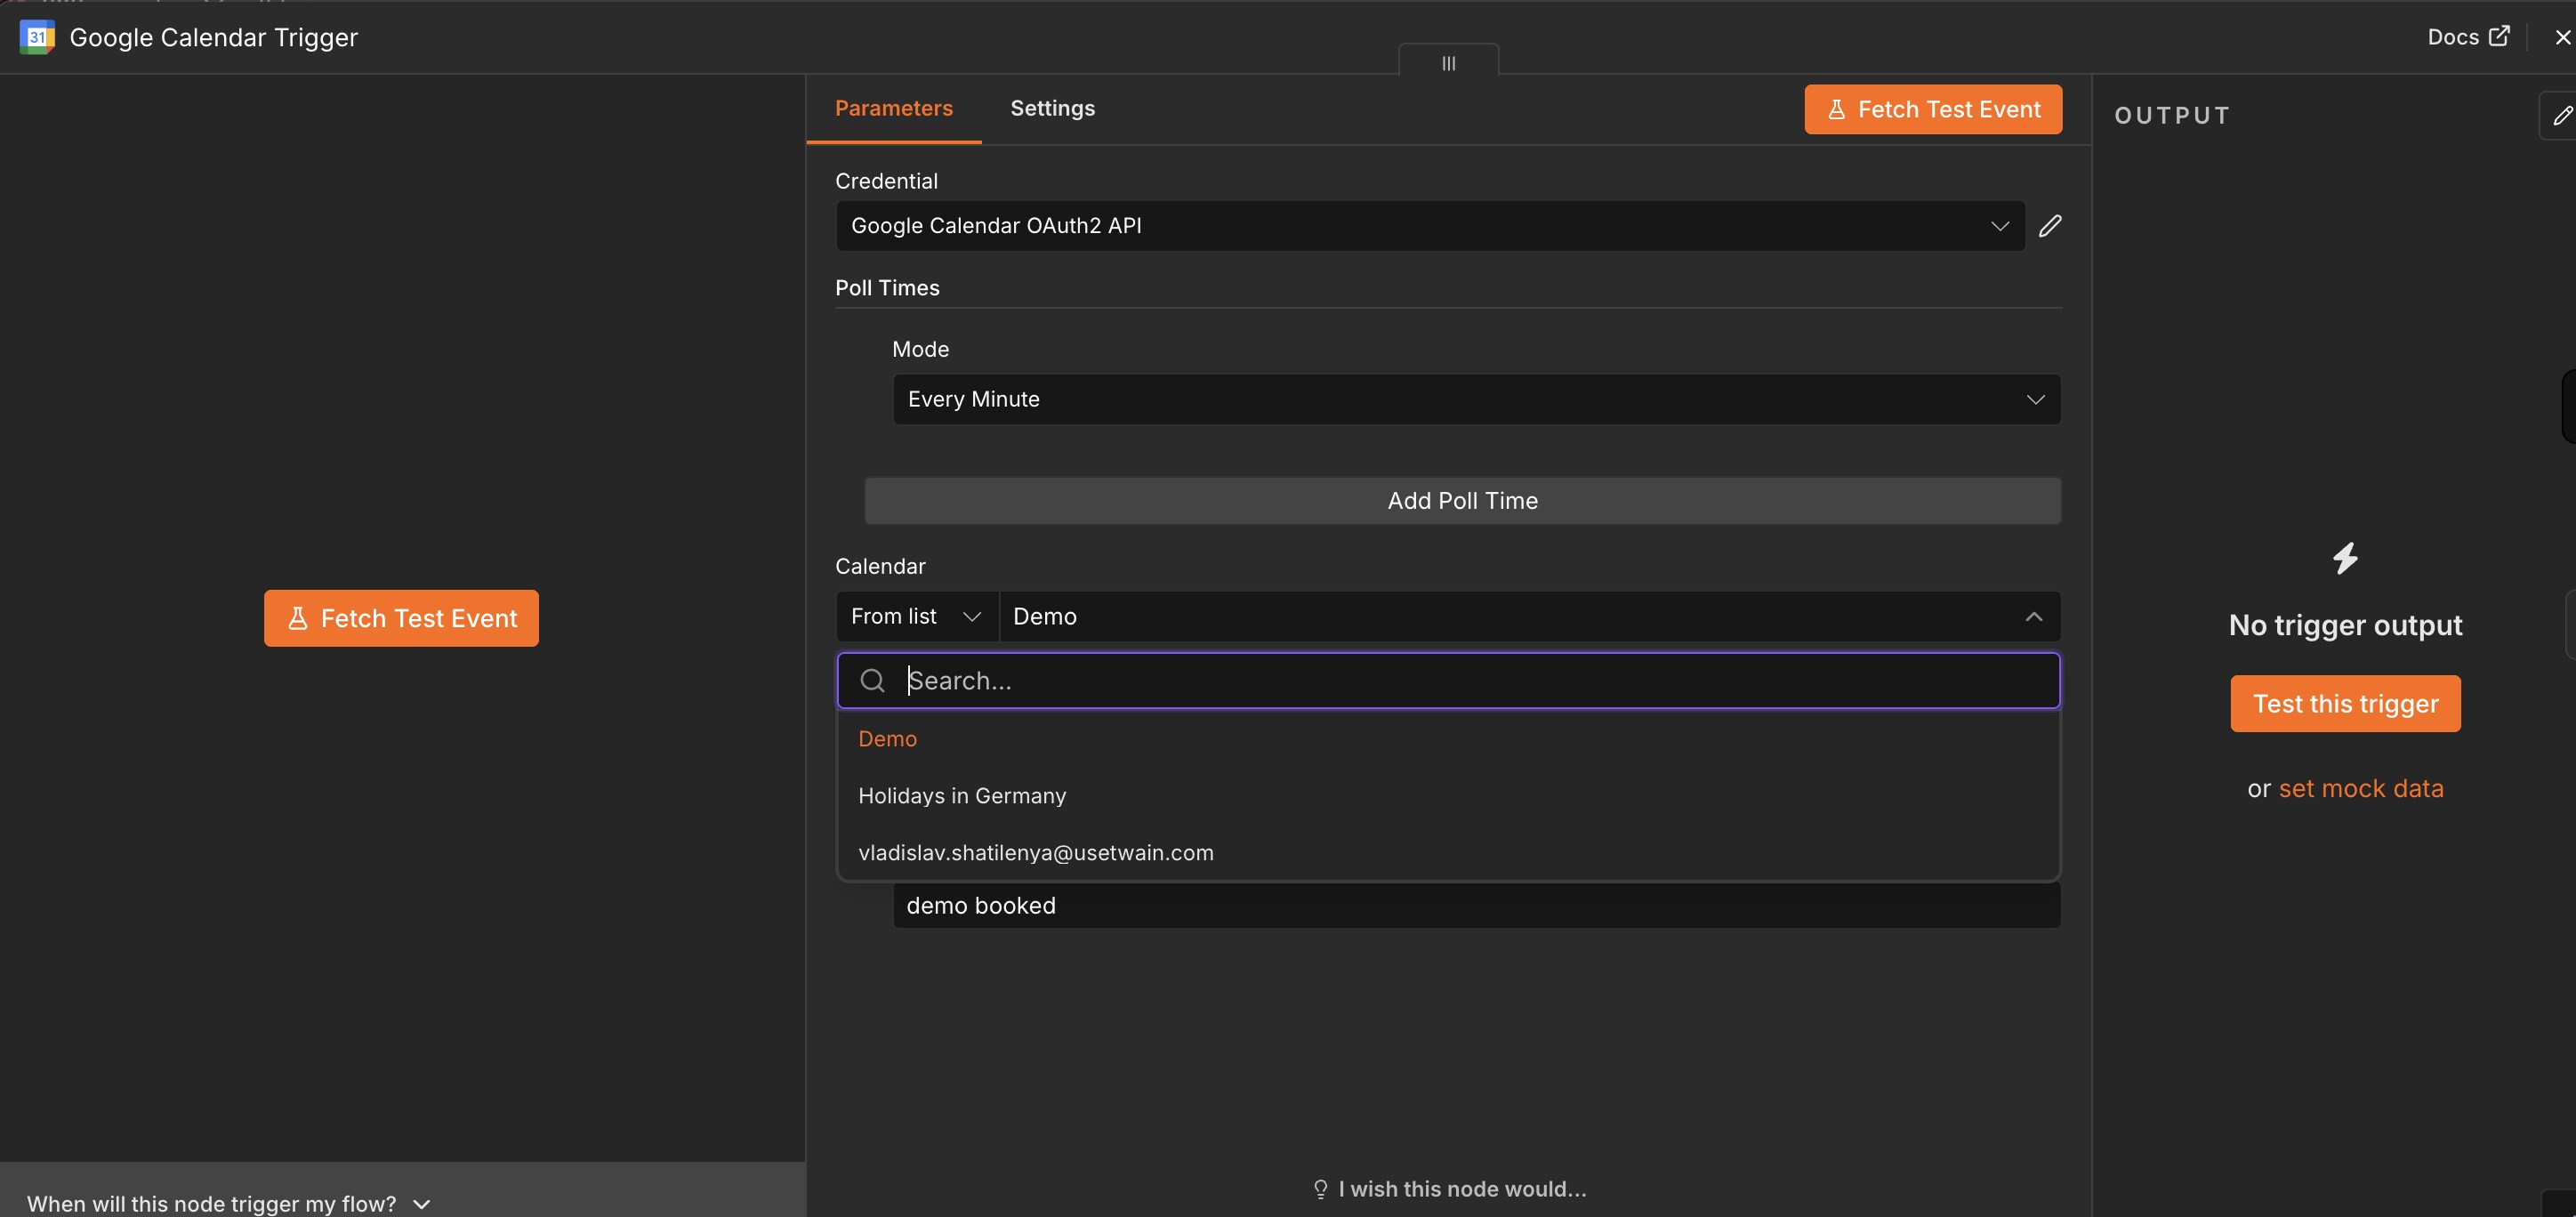2576x1217 pixels.
Task: Select the Parameters tab
Action: click(x=893, y=108)
